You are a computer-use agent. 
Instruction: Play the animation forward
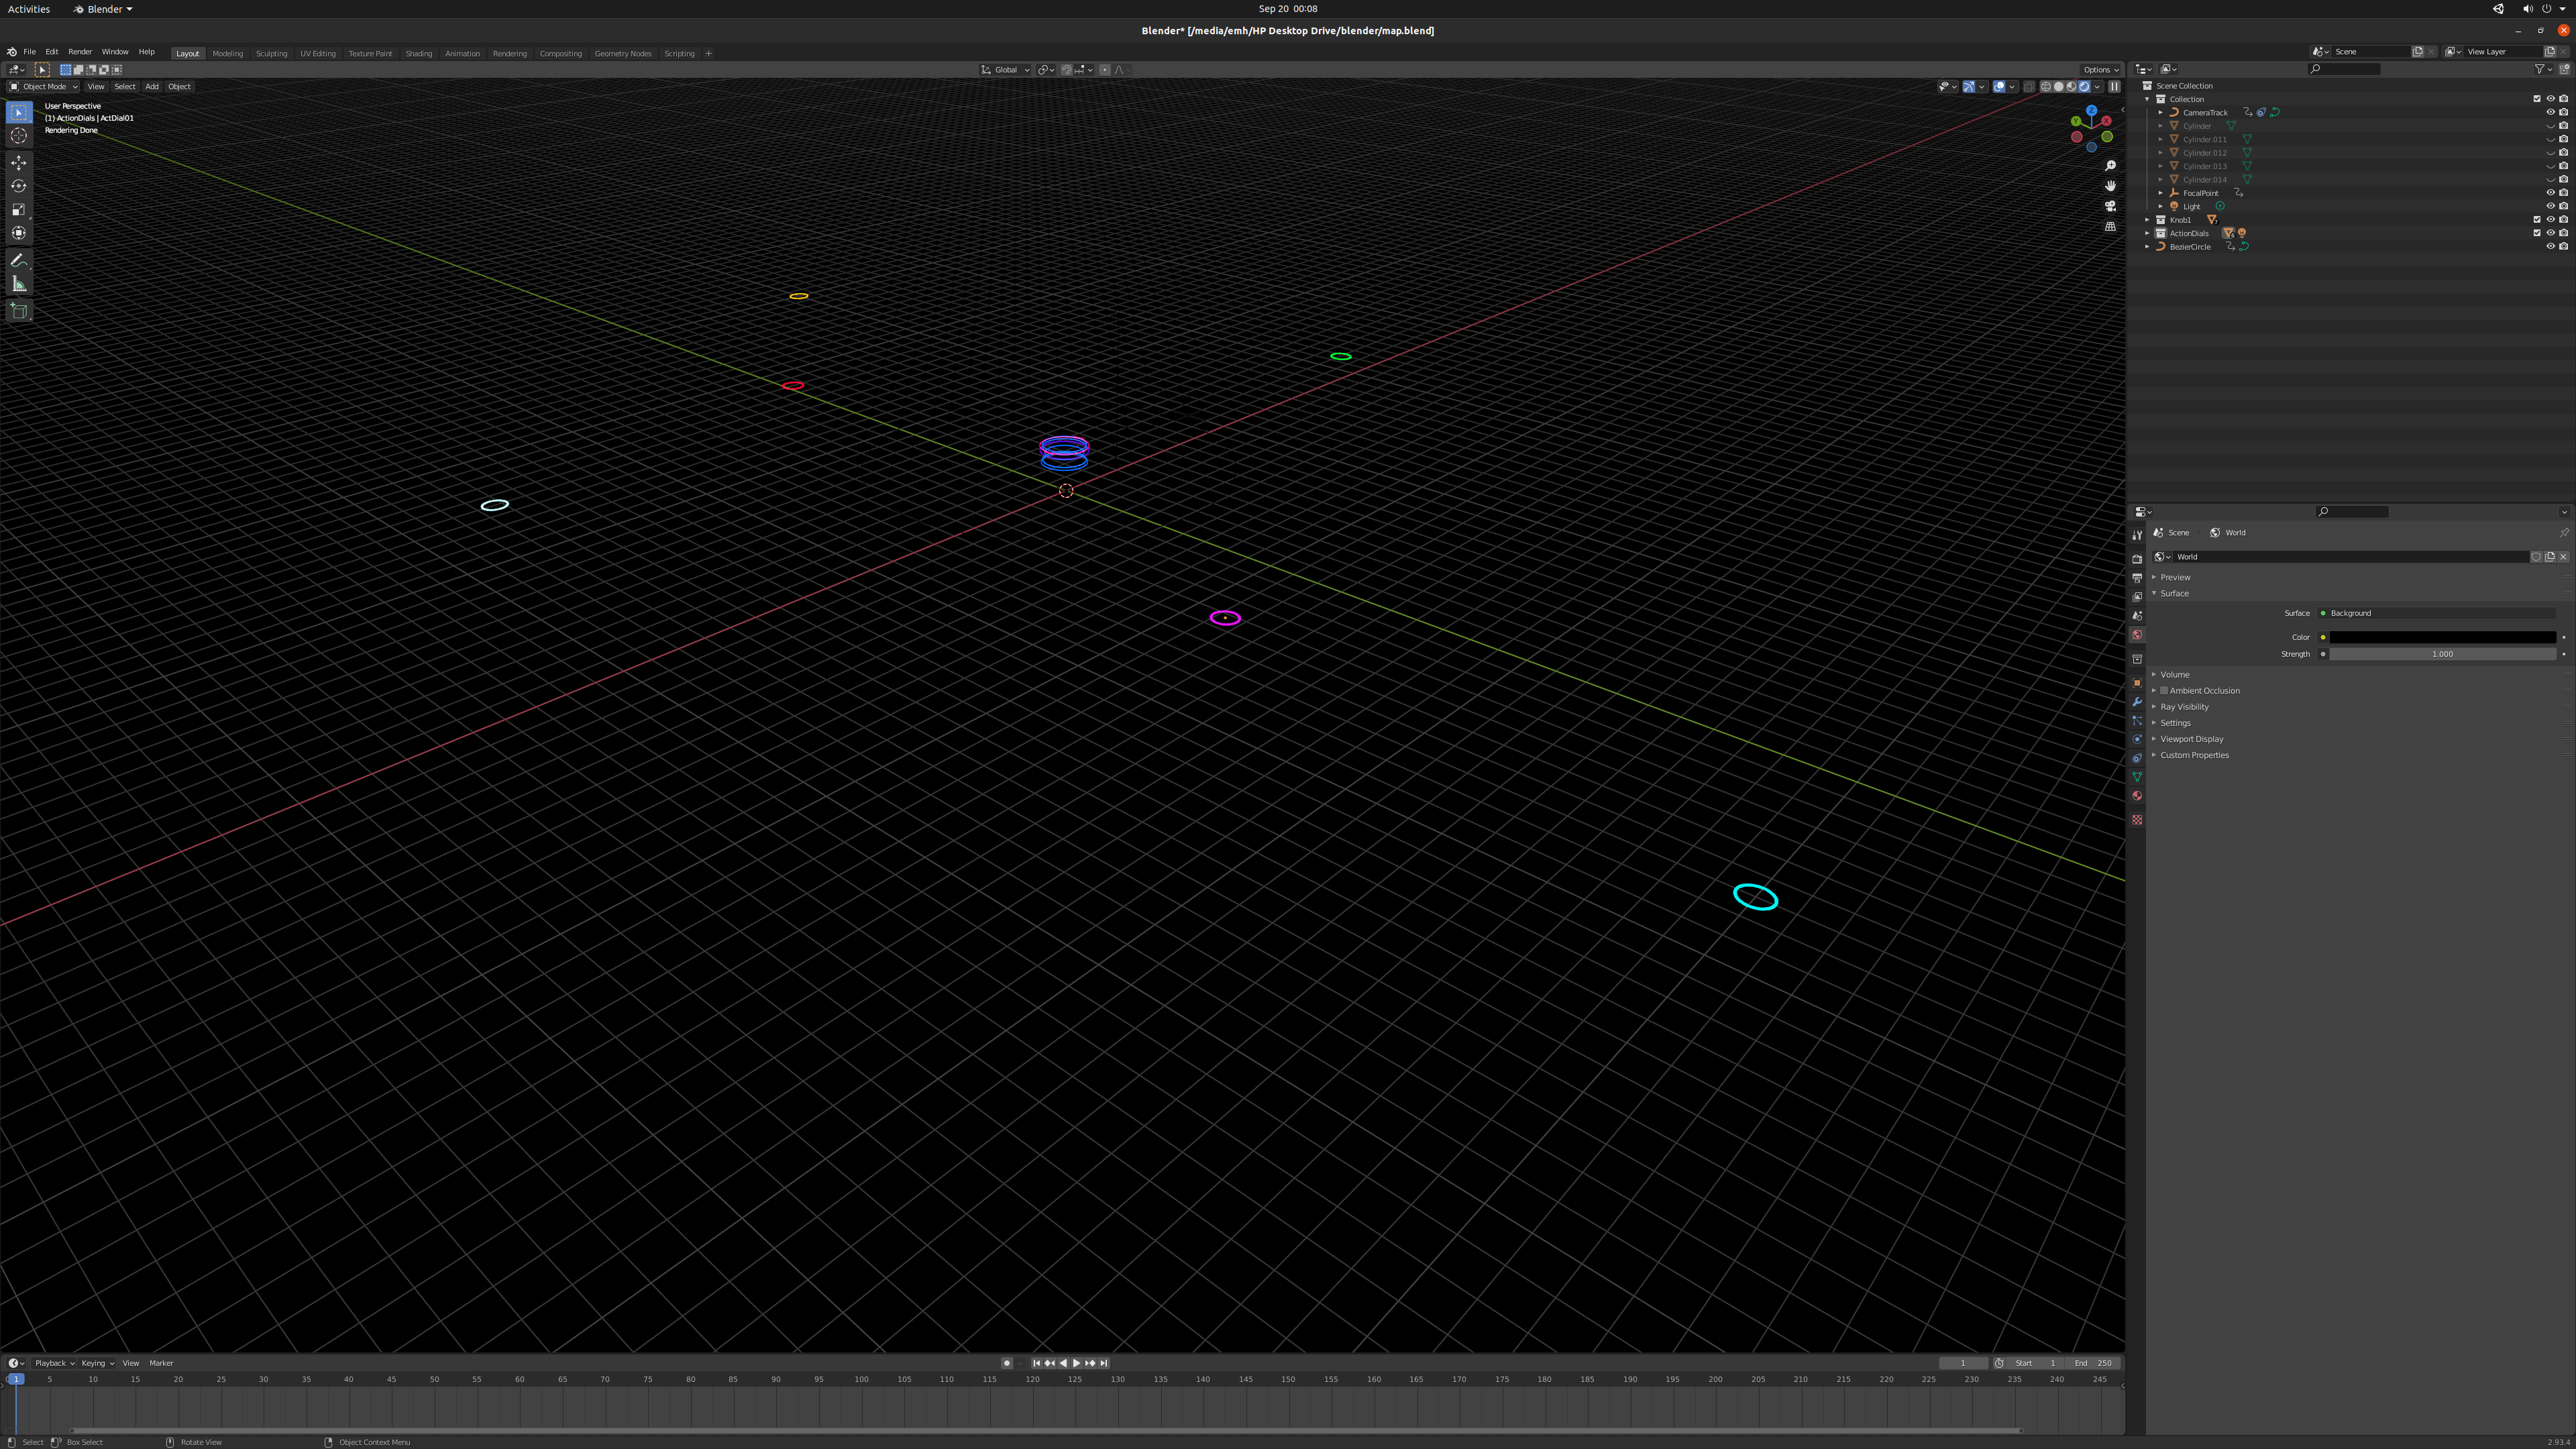click(1077, 1363)
